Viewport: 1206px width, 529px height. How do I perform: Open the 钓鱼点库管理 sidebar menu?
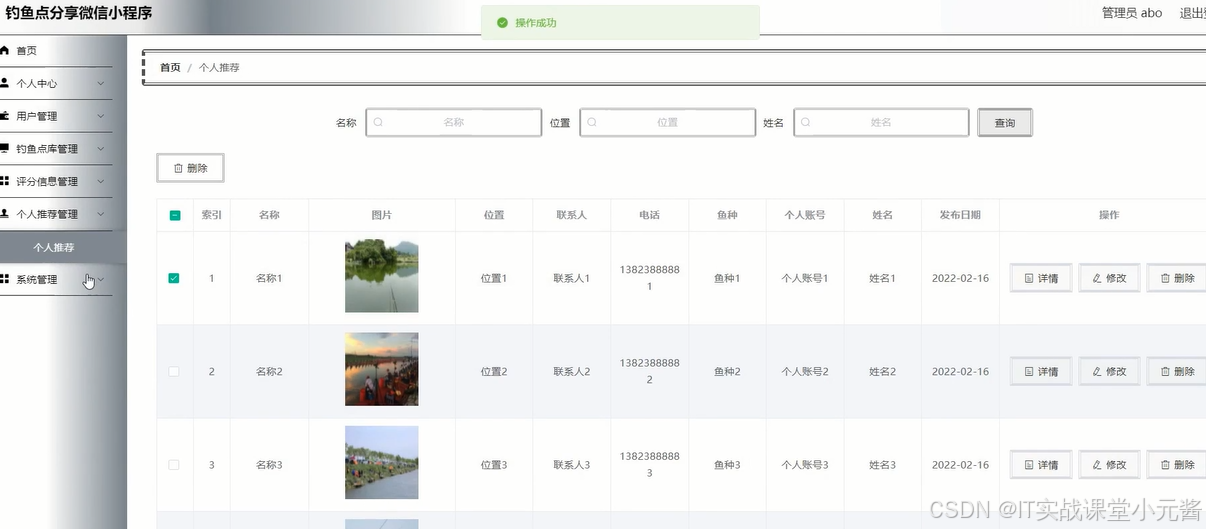(x=55, y=148)
